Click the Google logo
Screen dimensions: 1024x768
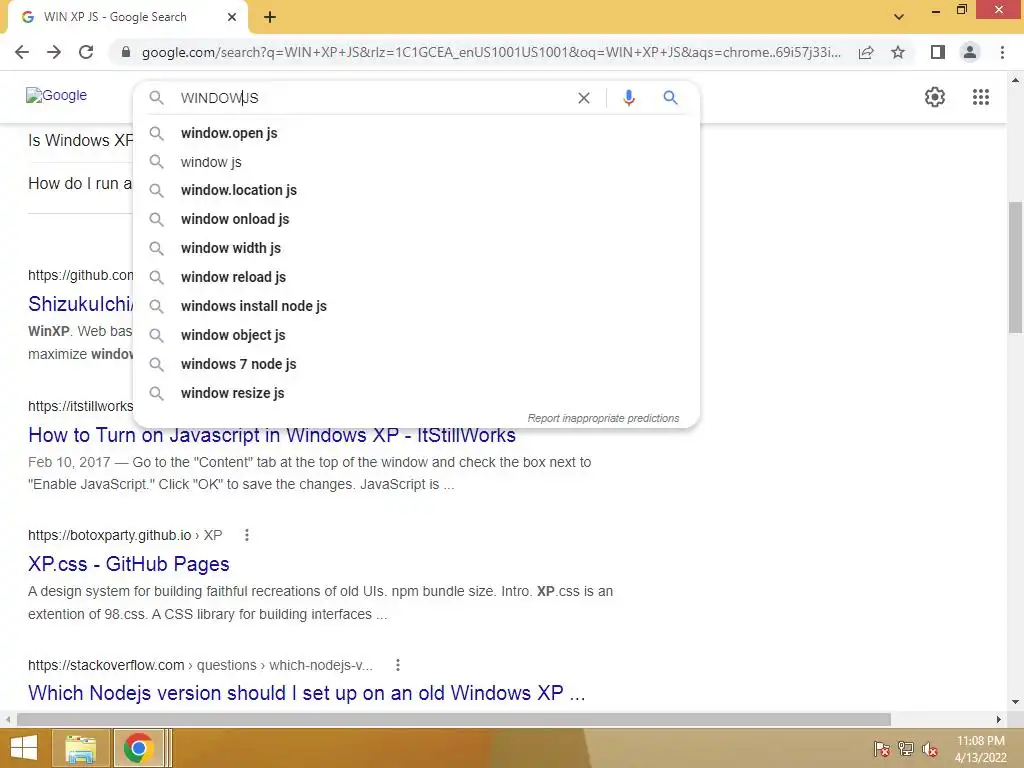(56, 95)
